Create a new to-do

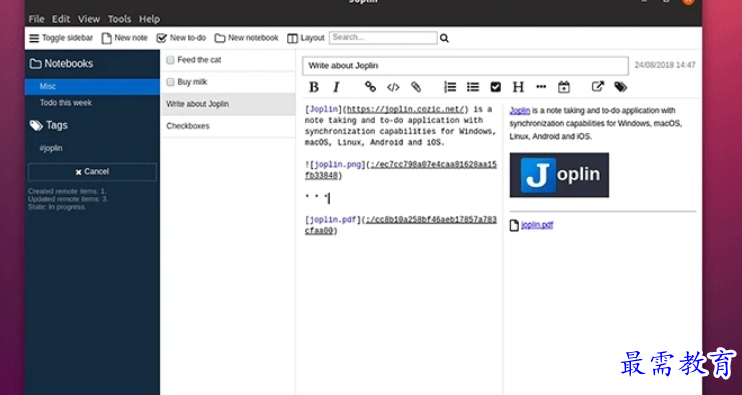pyautogui.click(x=181, y=38)
